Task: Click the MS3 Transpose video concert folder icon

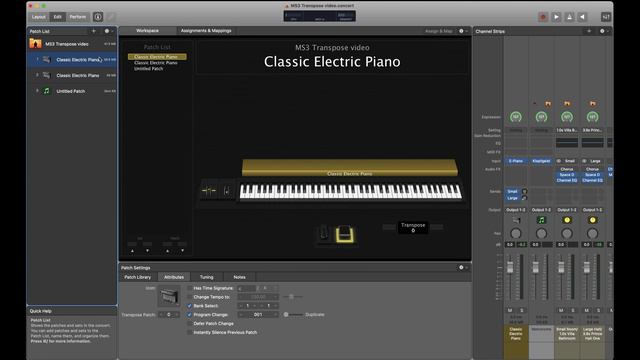Action: (36, 44)
